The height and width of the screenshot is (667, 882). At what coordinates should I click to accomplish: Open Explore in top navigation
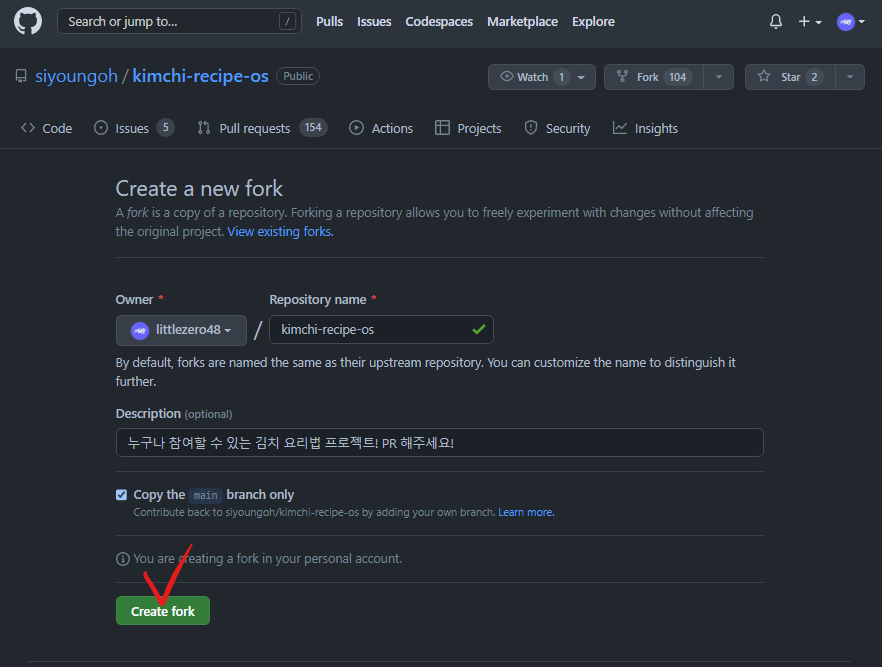(x=593, y=21)
